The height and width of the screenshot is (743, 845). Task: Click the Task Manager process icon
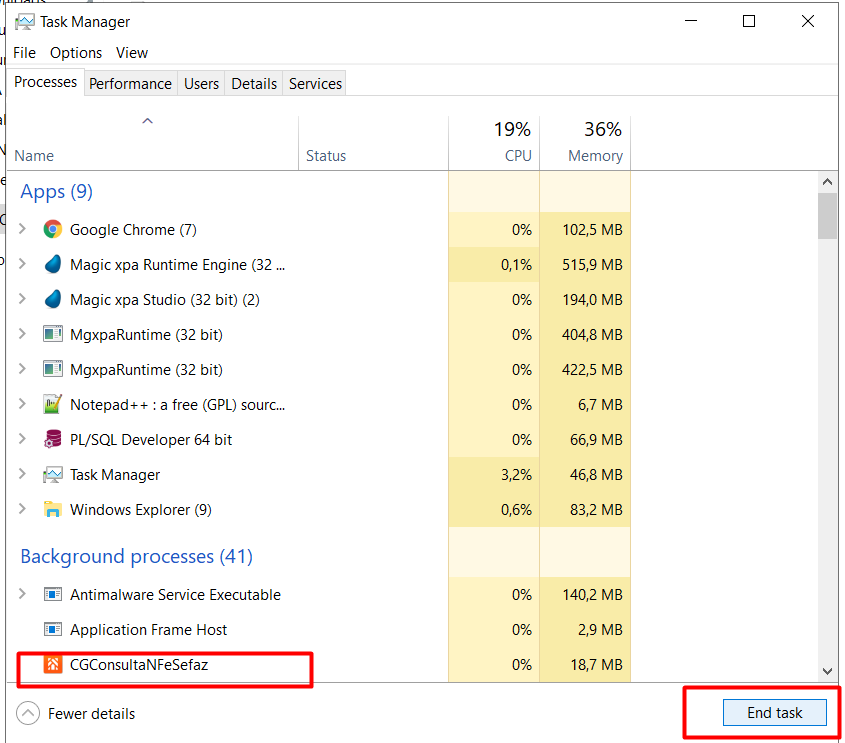(53, 475)
